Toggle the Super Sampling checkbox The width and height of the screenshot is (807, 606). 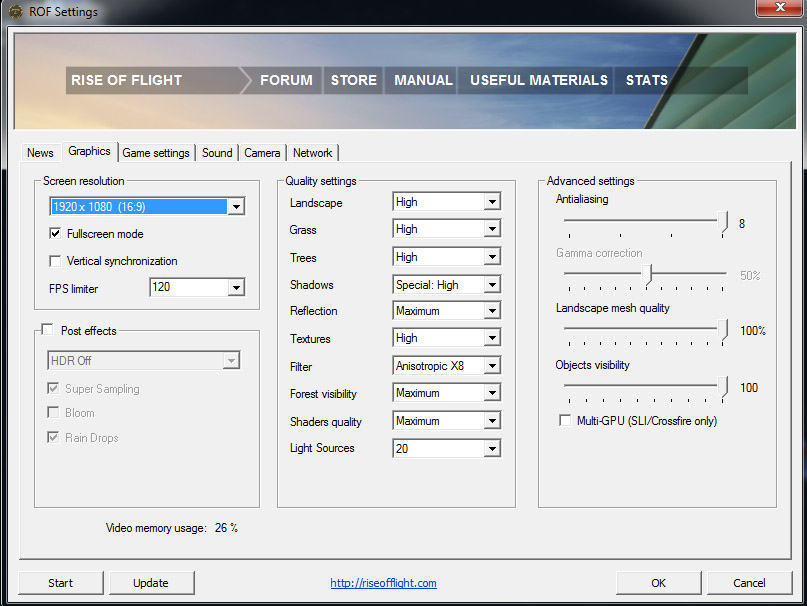tap(53, 388)
